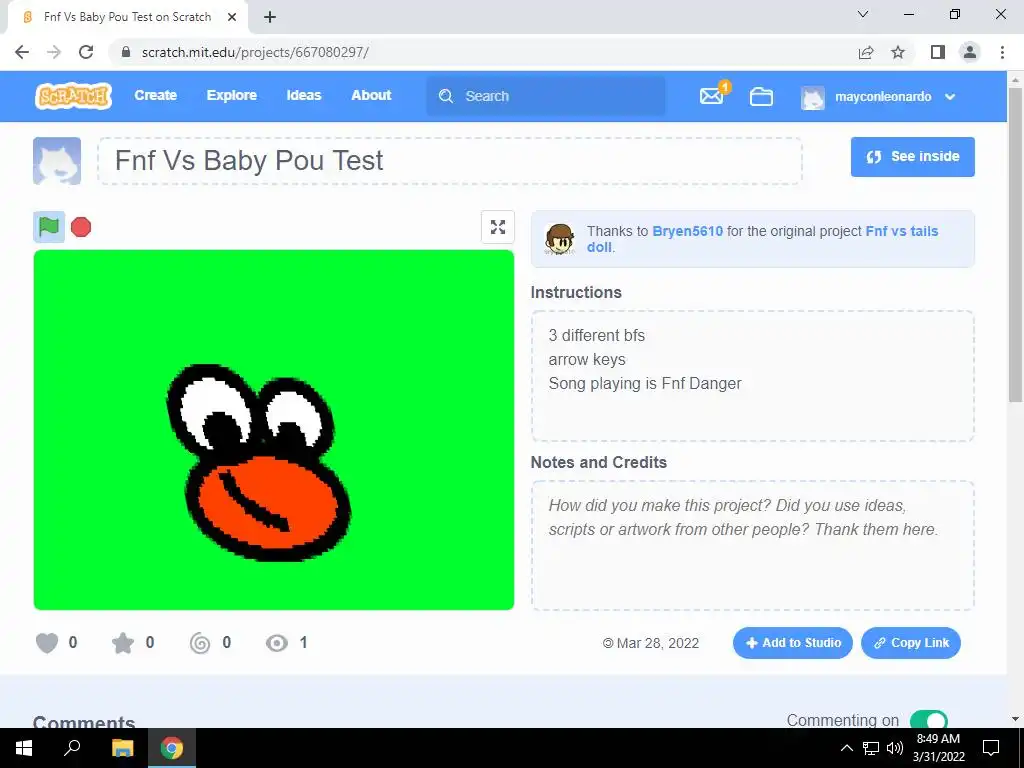This screenshot has height=768, width=1024.
Task: Share this page via the share icon
Action: click(x=866, y=52)
